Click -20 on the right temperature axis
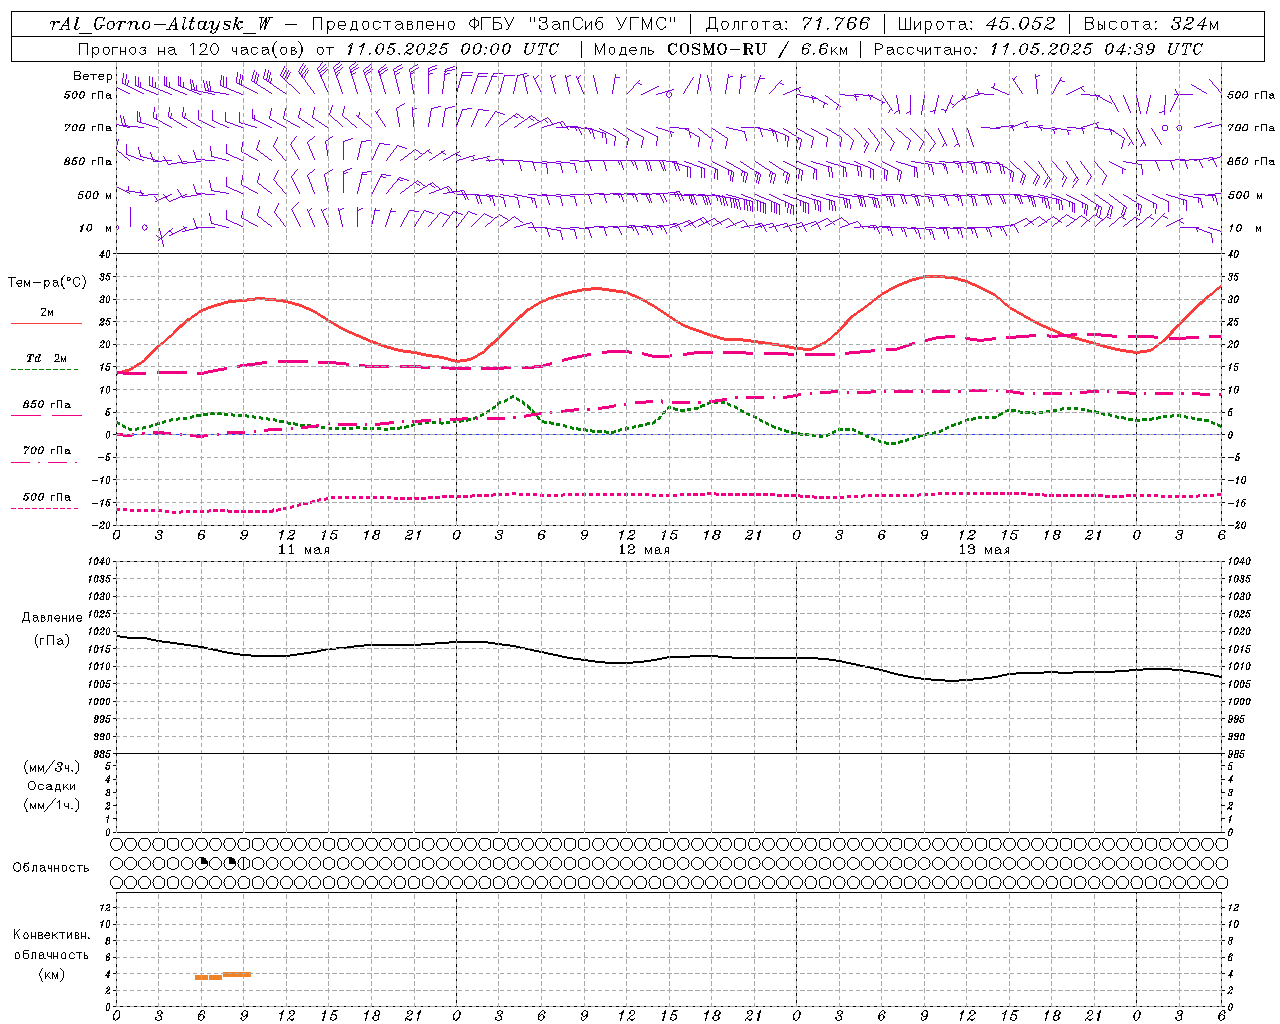The height and width of the screenshot is (1024, 1280). pos(1236,525)
